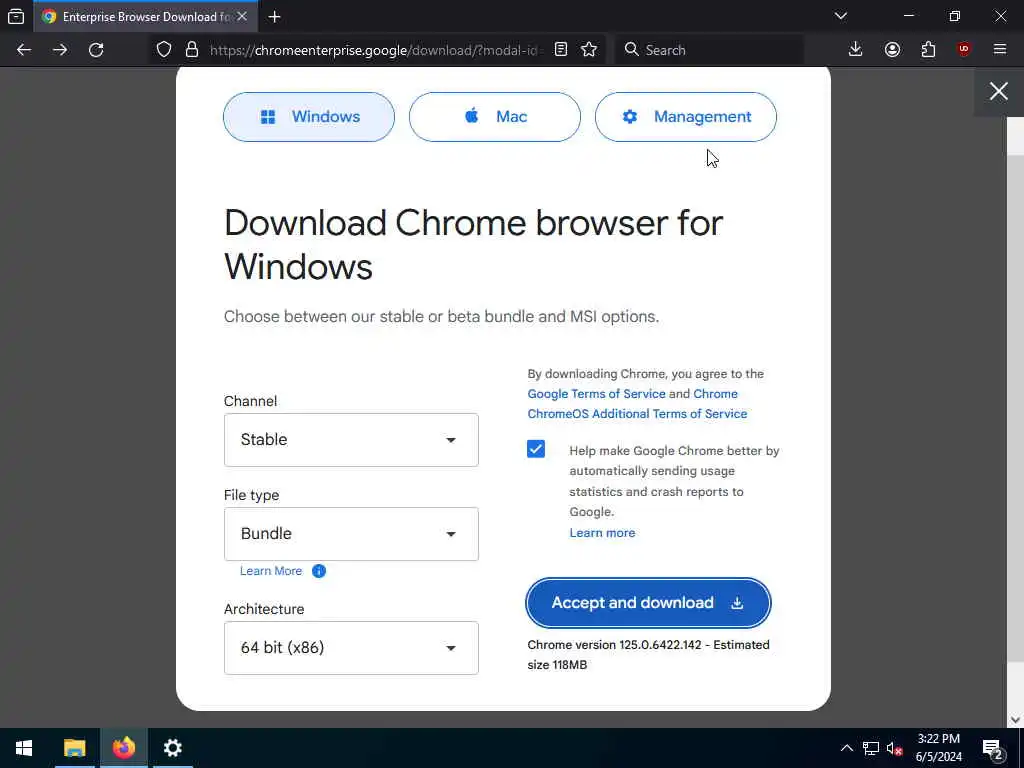Click the Firefox back arrow
Image resolution: width=1024 pixels, height=768 pixels.
coord(24,50)
